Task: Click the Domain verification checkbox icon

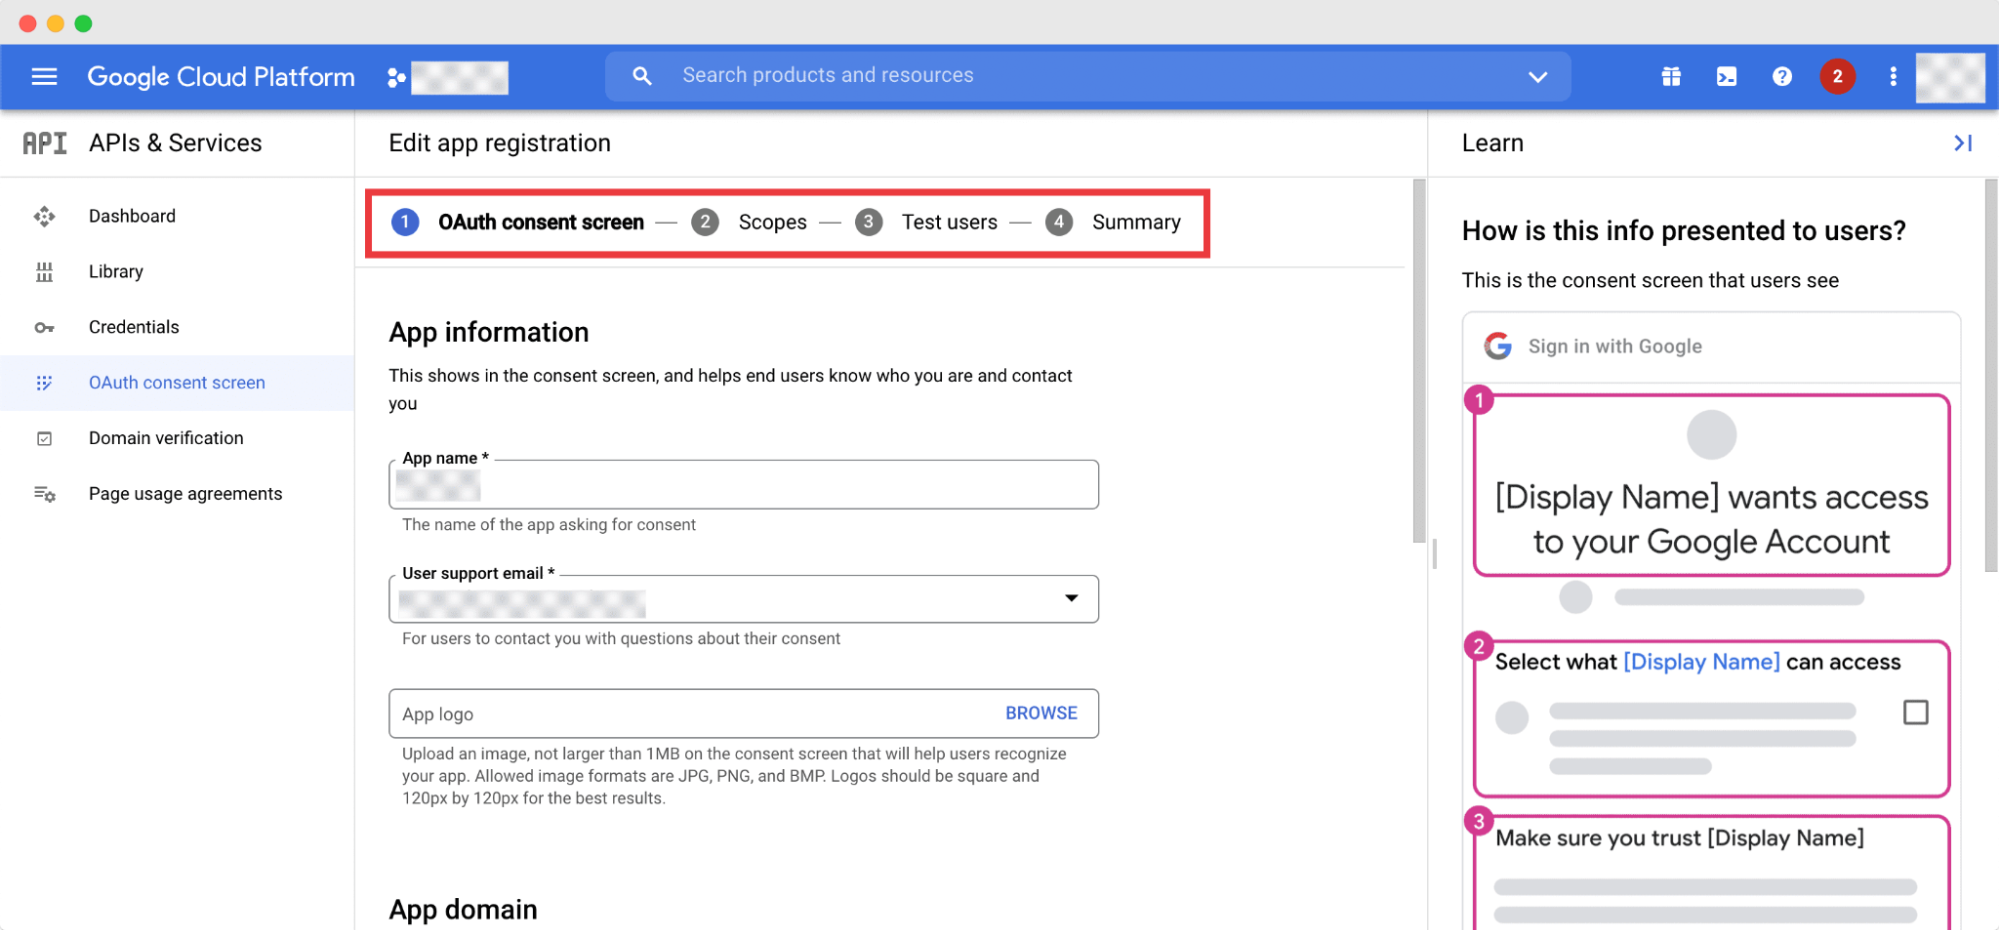Action: [x=44, y=439]
